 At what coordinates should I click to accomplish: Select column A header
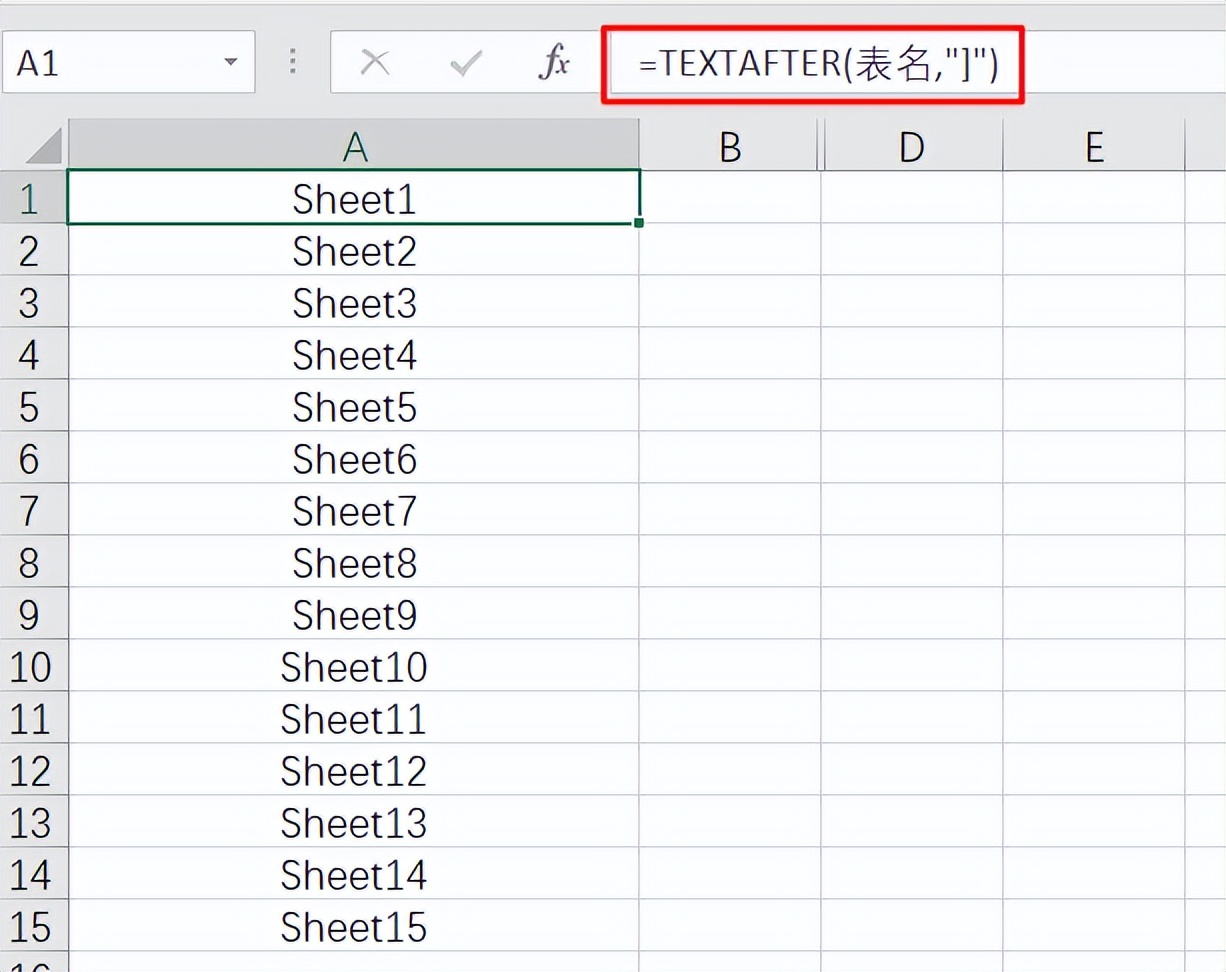pos(354,147)
